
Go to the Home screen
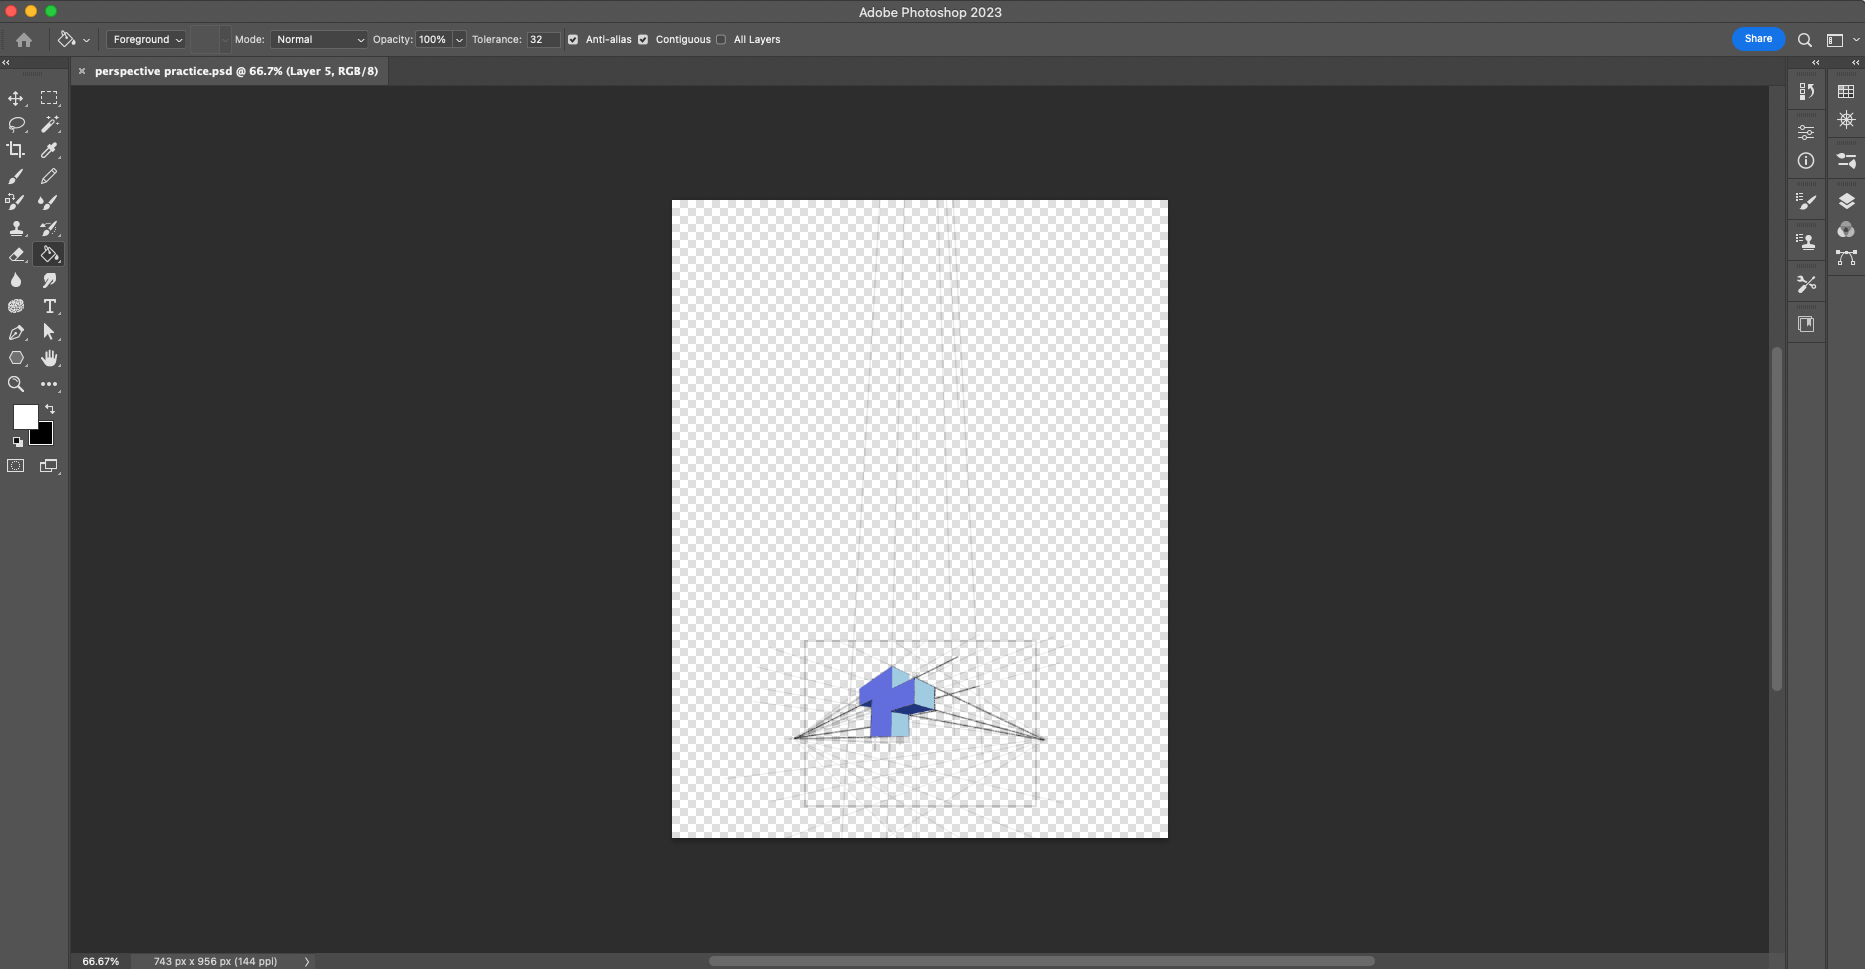coord(24,40)
